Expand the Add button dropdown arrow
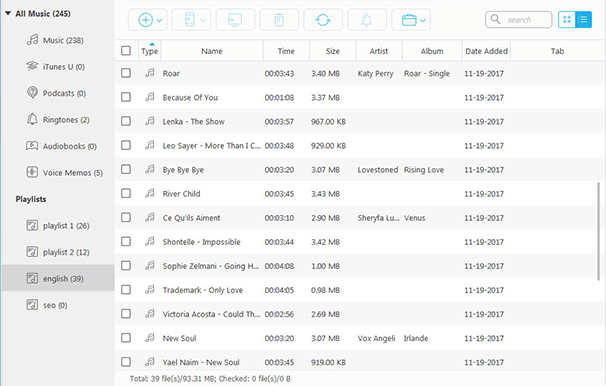The width and height of the screenshot is (606, 386). (x=159, y=20)
